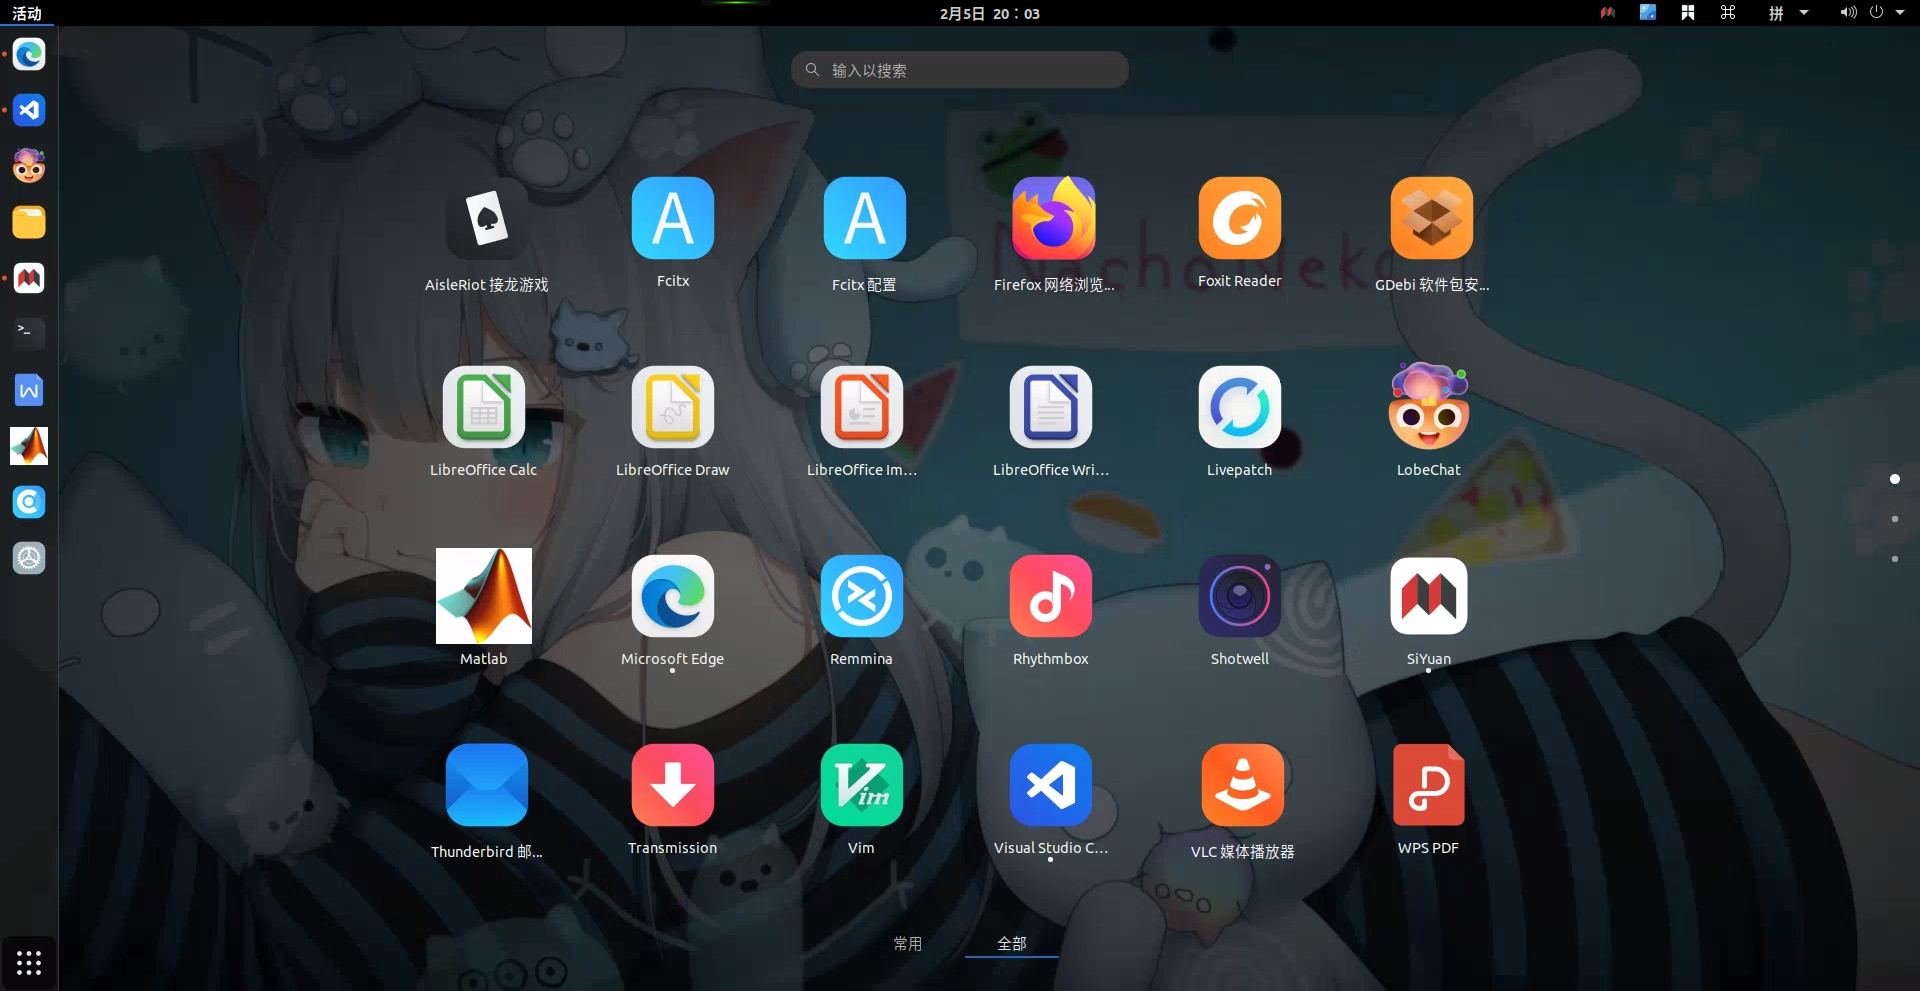Open Transmission torrent client
Image resolution: width=1920 pixels, height=991 pixels.
(672, 786)
